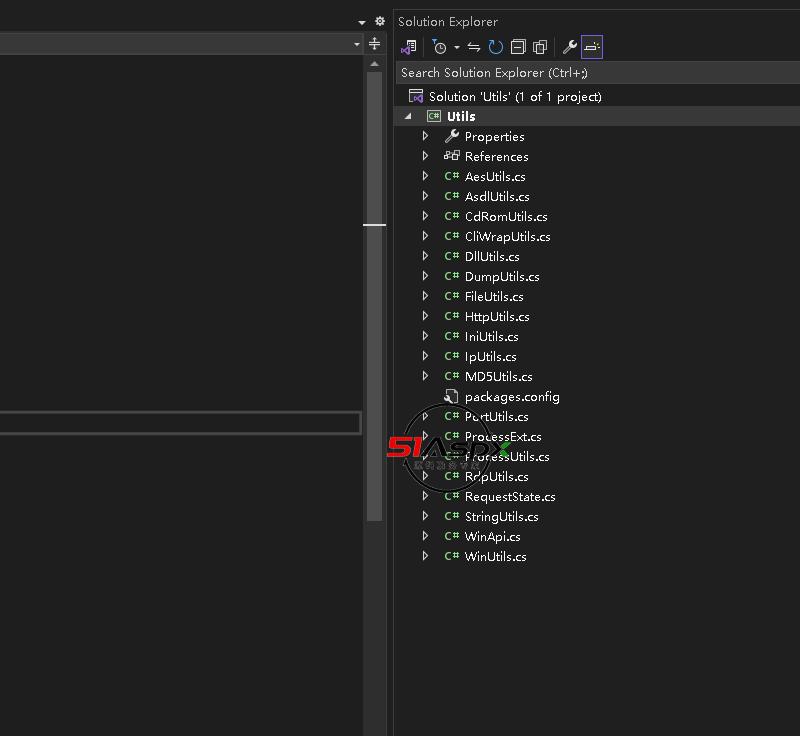Image resolution: width=800 pixels, height=736 pixels.
Task: Select the HttpUtils.cs file
Action: [497, 316]
